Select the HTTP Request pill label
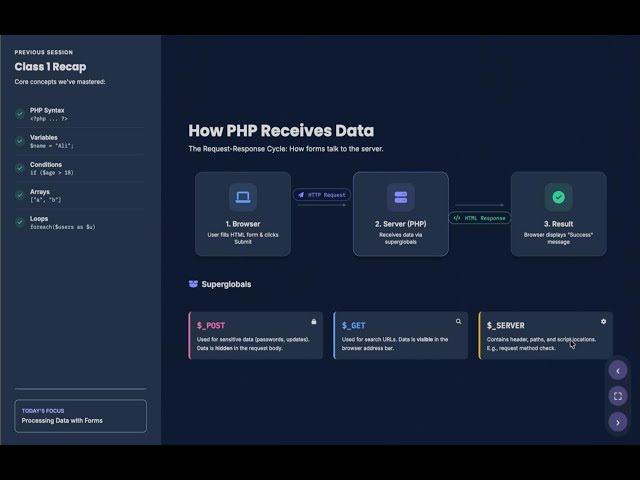 (x=322, y=195)
